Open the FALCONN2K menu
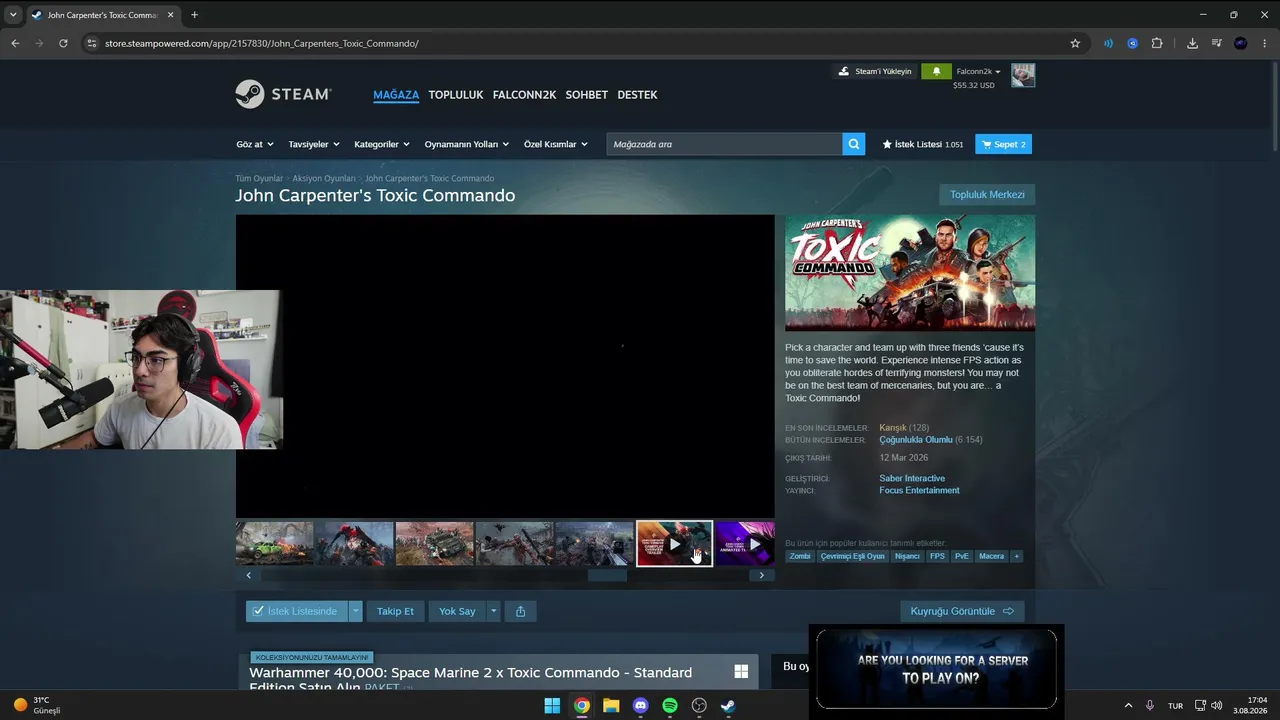 coord(524,95)
